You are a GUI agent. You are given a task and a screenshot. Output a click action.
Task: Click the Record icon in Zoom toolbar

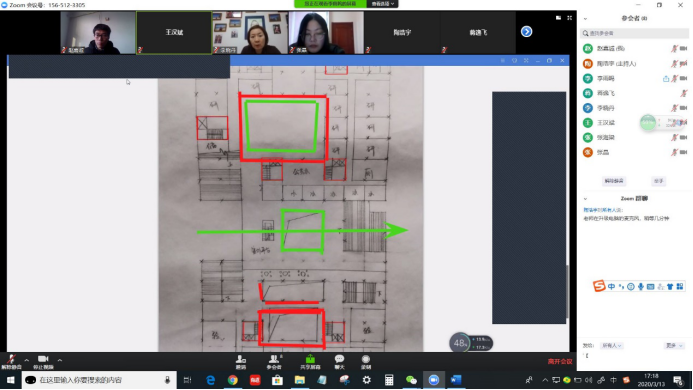366,362
